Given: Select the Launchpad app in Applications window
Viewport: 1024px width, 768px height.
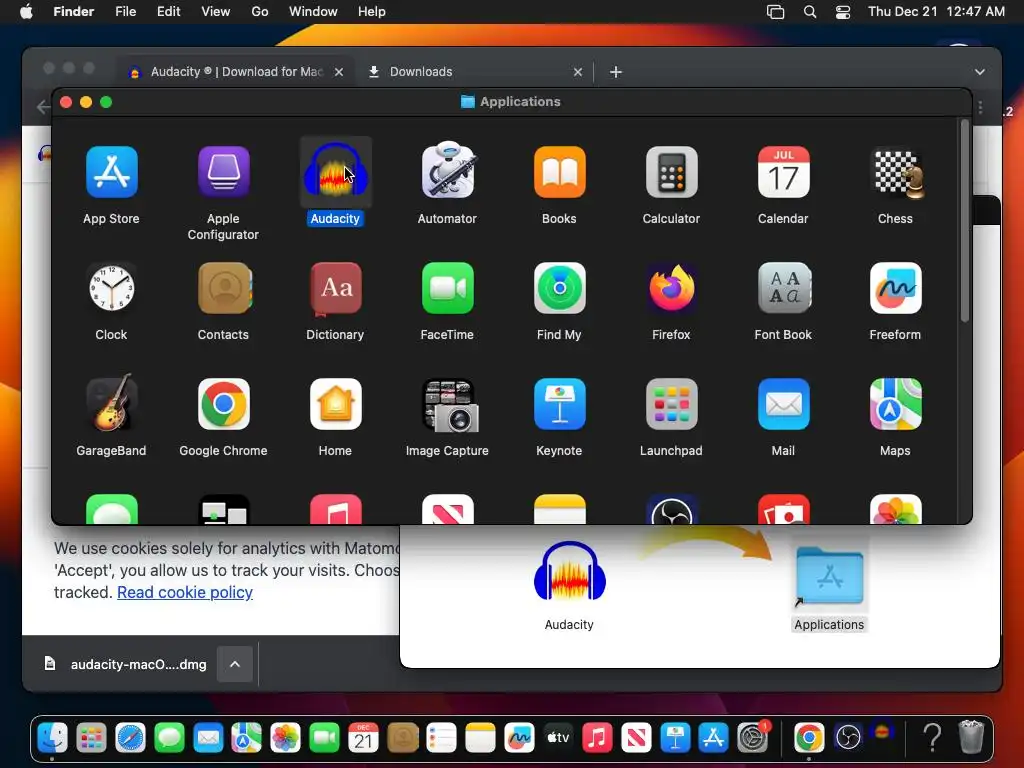Looking at the screenshot, I should (671, 404).
